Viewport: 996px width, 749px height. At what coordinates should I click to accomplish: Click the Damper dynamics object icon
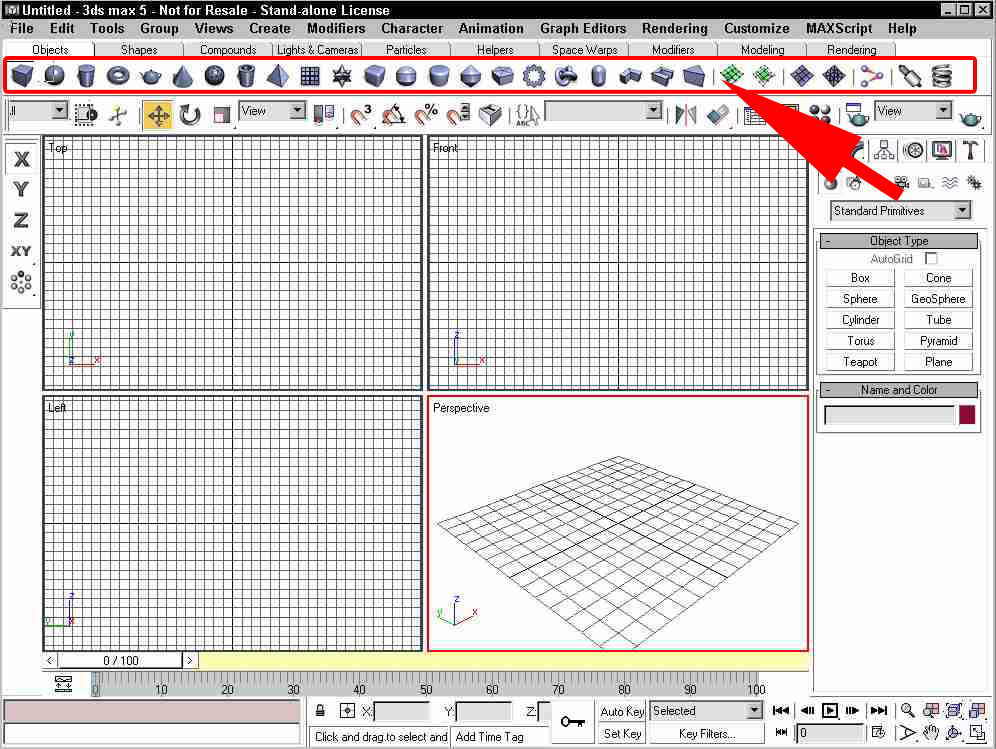click(910, 76)
